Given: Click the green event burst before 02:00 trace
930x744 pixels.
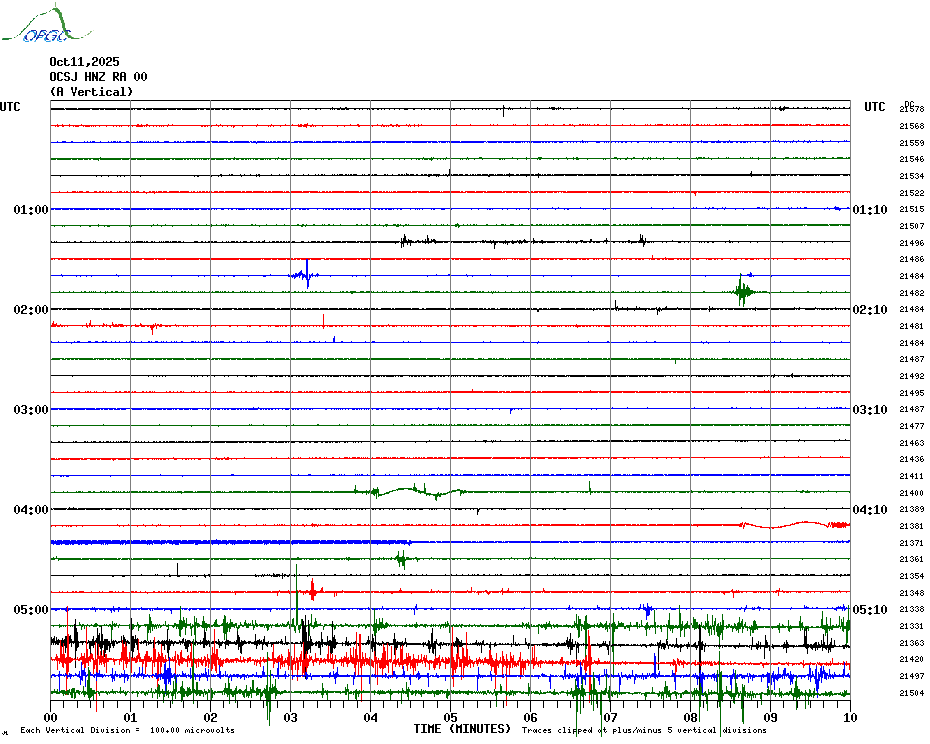Looking at the screenshot, I should [x=742, y=292].
